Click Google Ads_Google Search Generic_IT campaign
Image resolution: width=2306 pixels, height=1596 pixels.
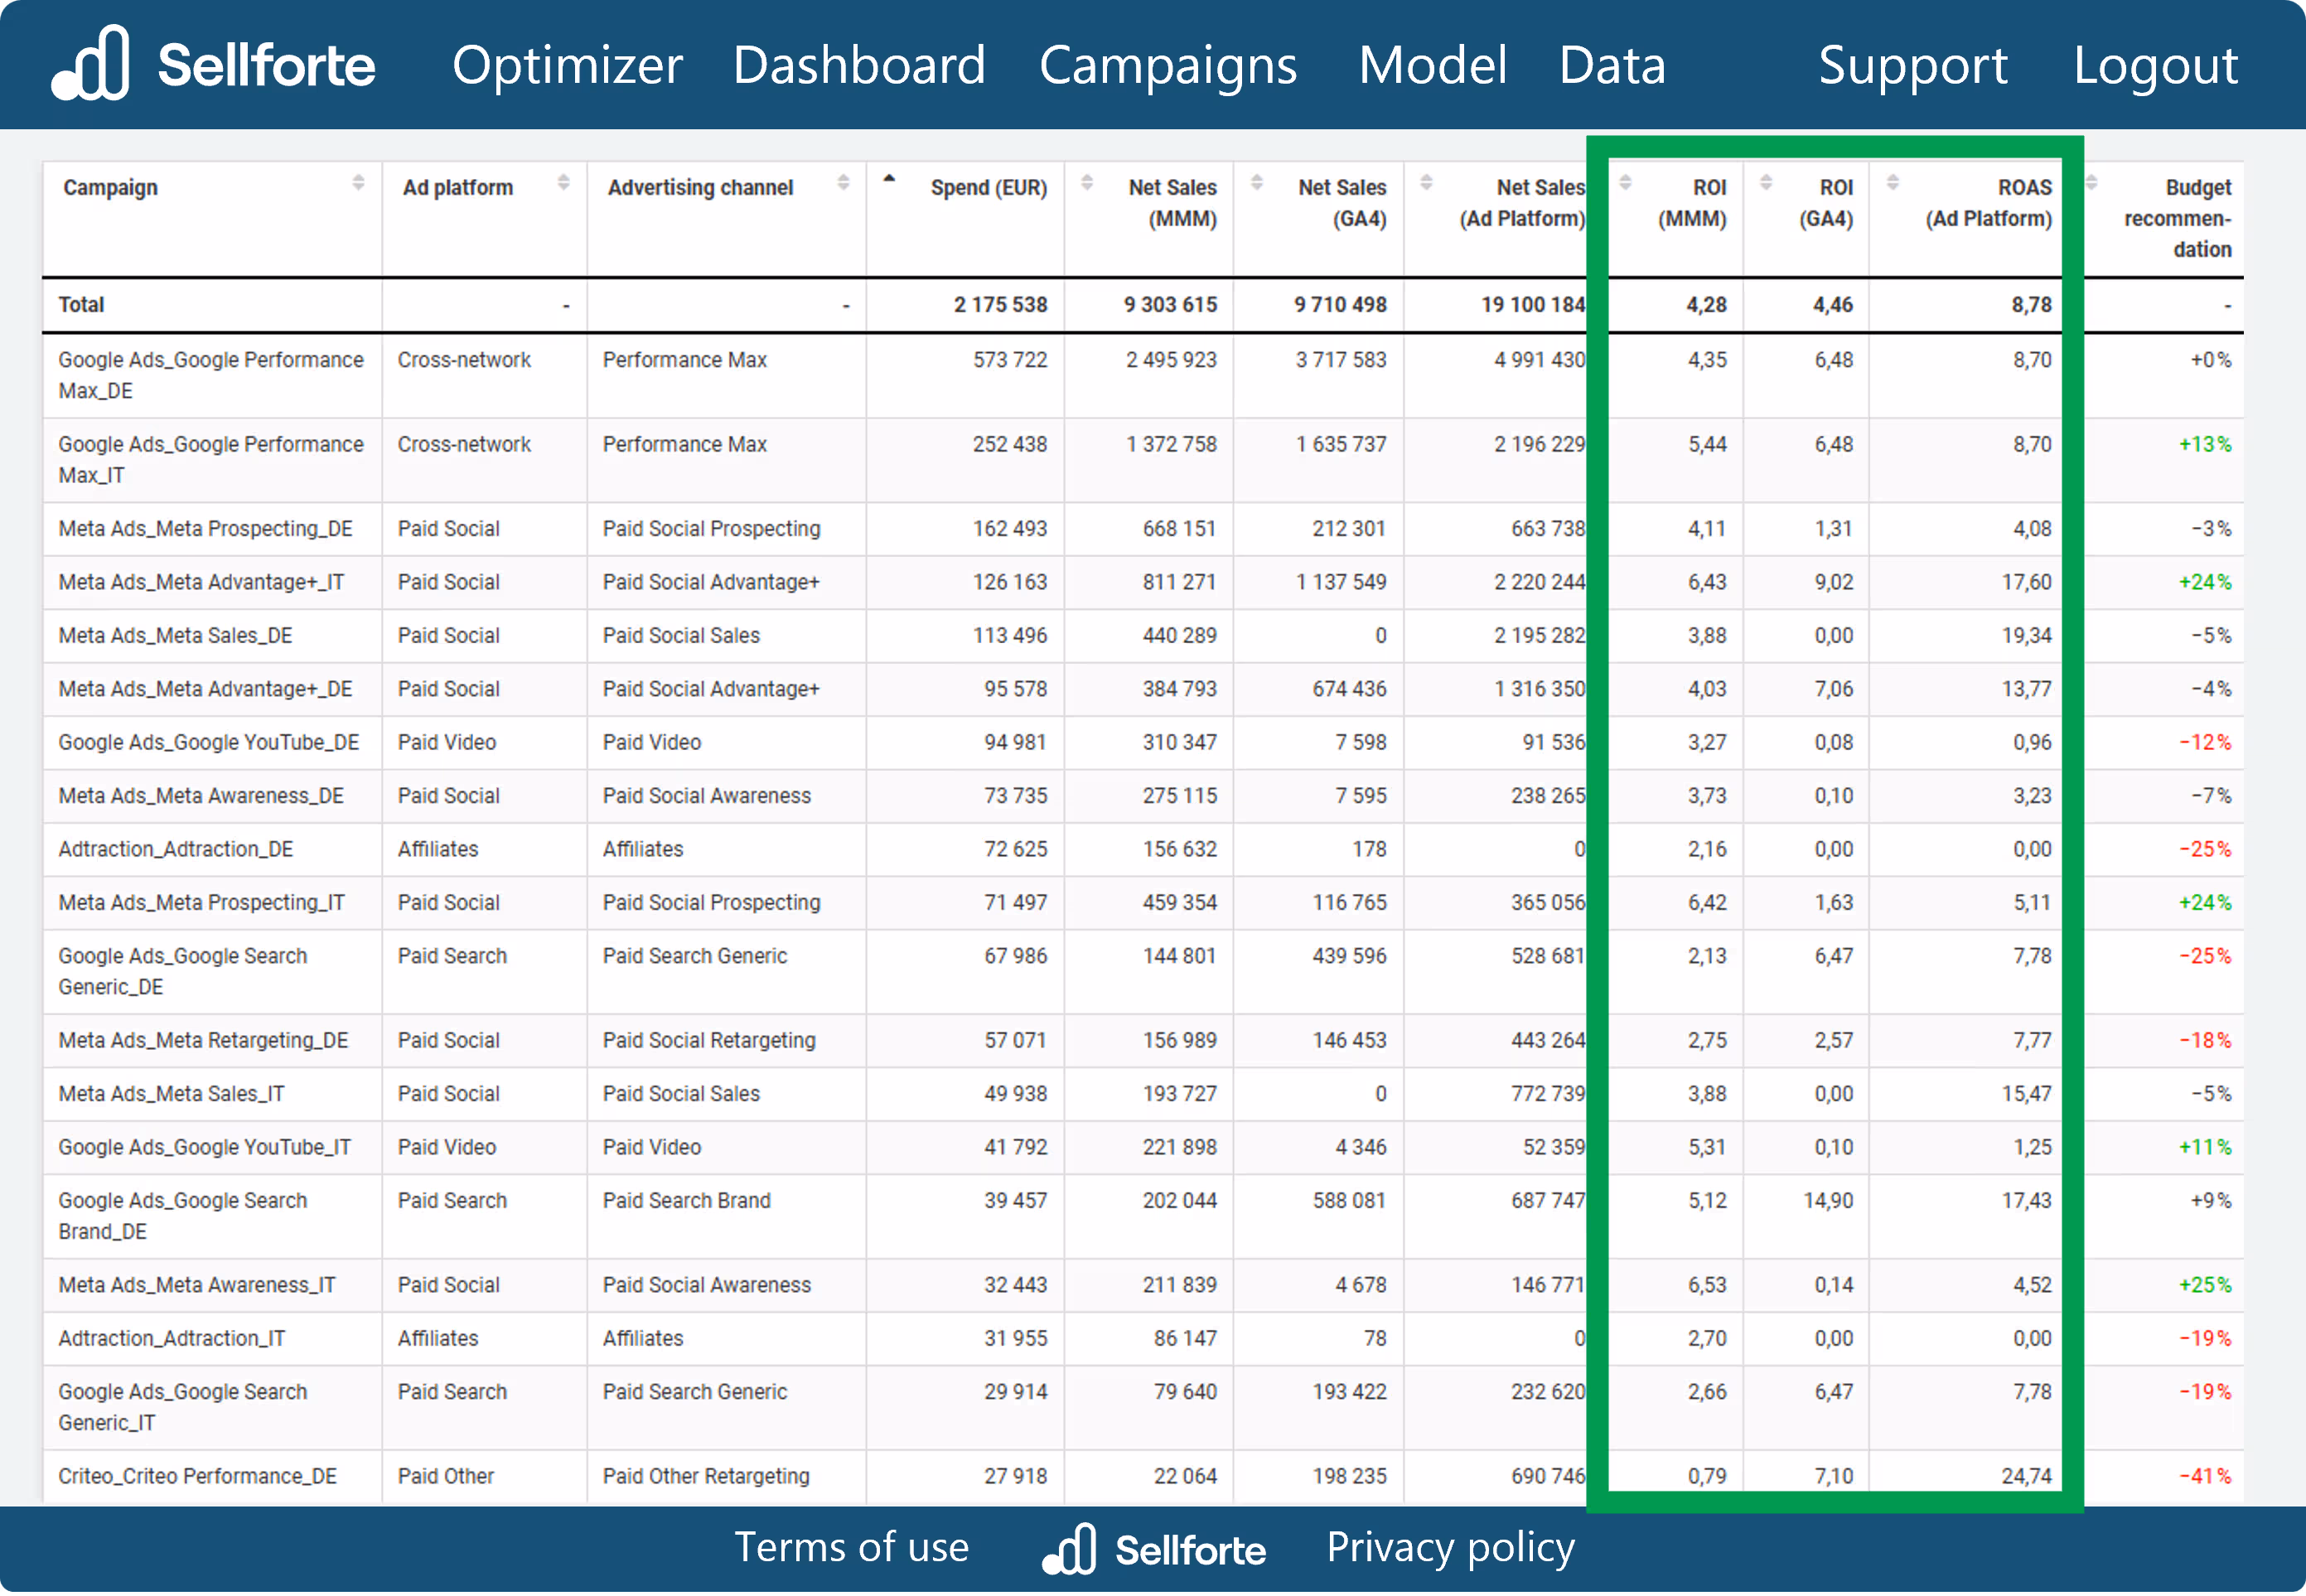[183, 1408]
